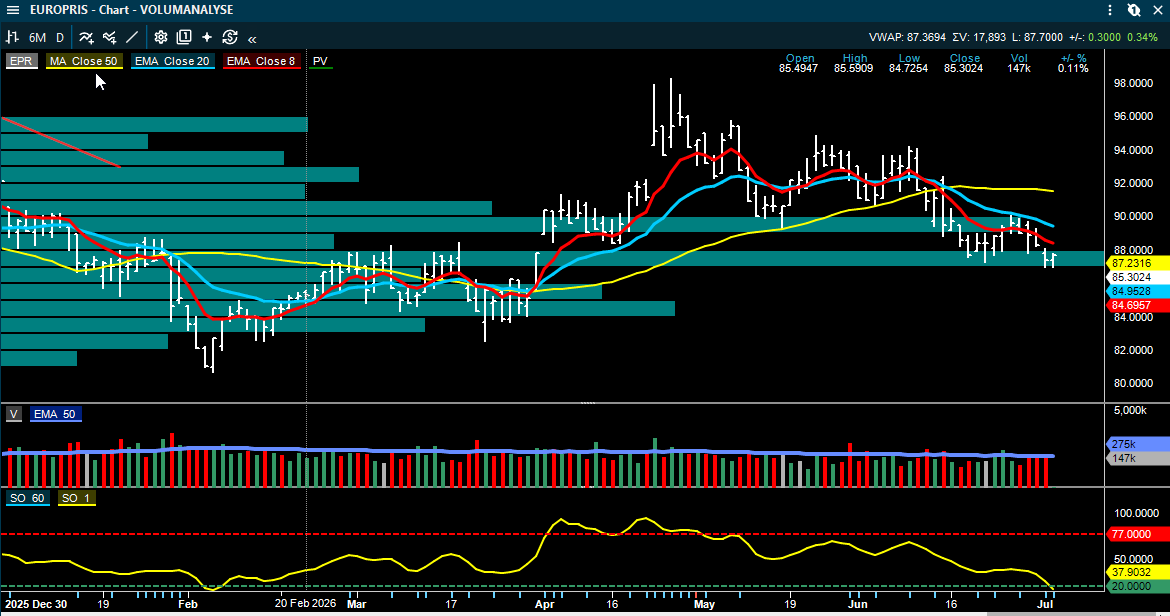
Task: Click the Open 85.4947 value
Action: point(798,69)
